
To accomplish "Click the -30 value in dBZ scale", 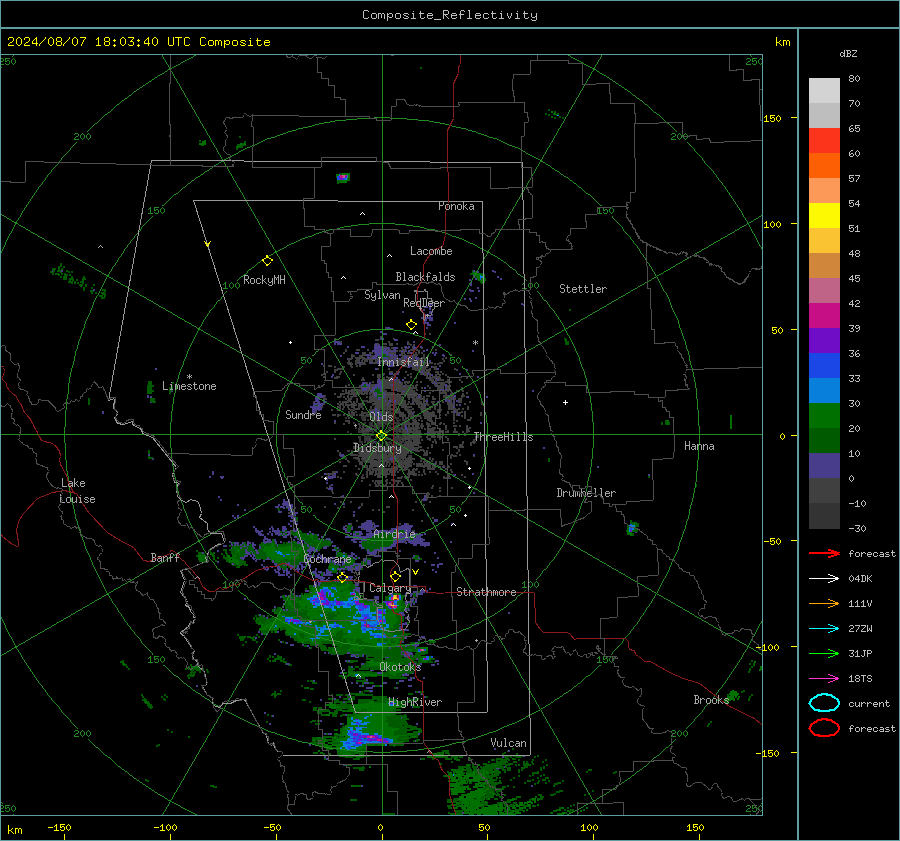I will [x=857, y=528].
